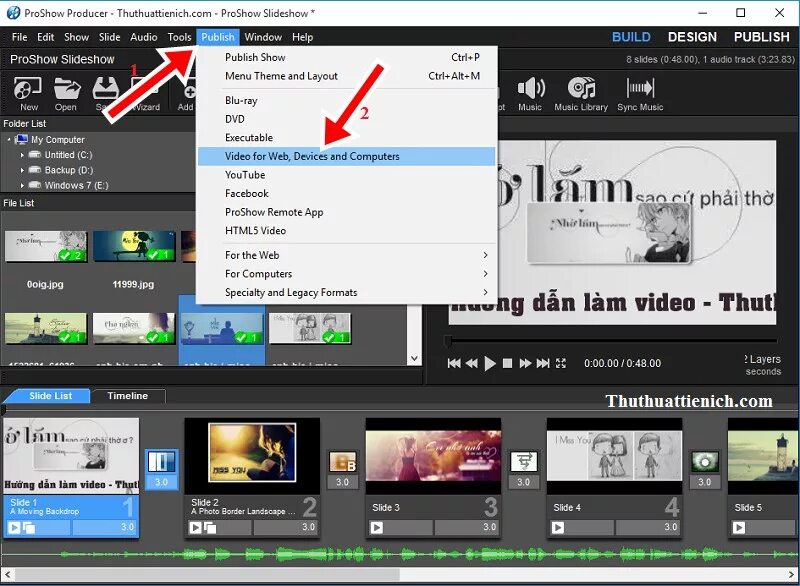
Task: Select Facebook publish option
Action: [x=346, y=193]
